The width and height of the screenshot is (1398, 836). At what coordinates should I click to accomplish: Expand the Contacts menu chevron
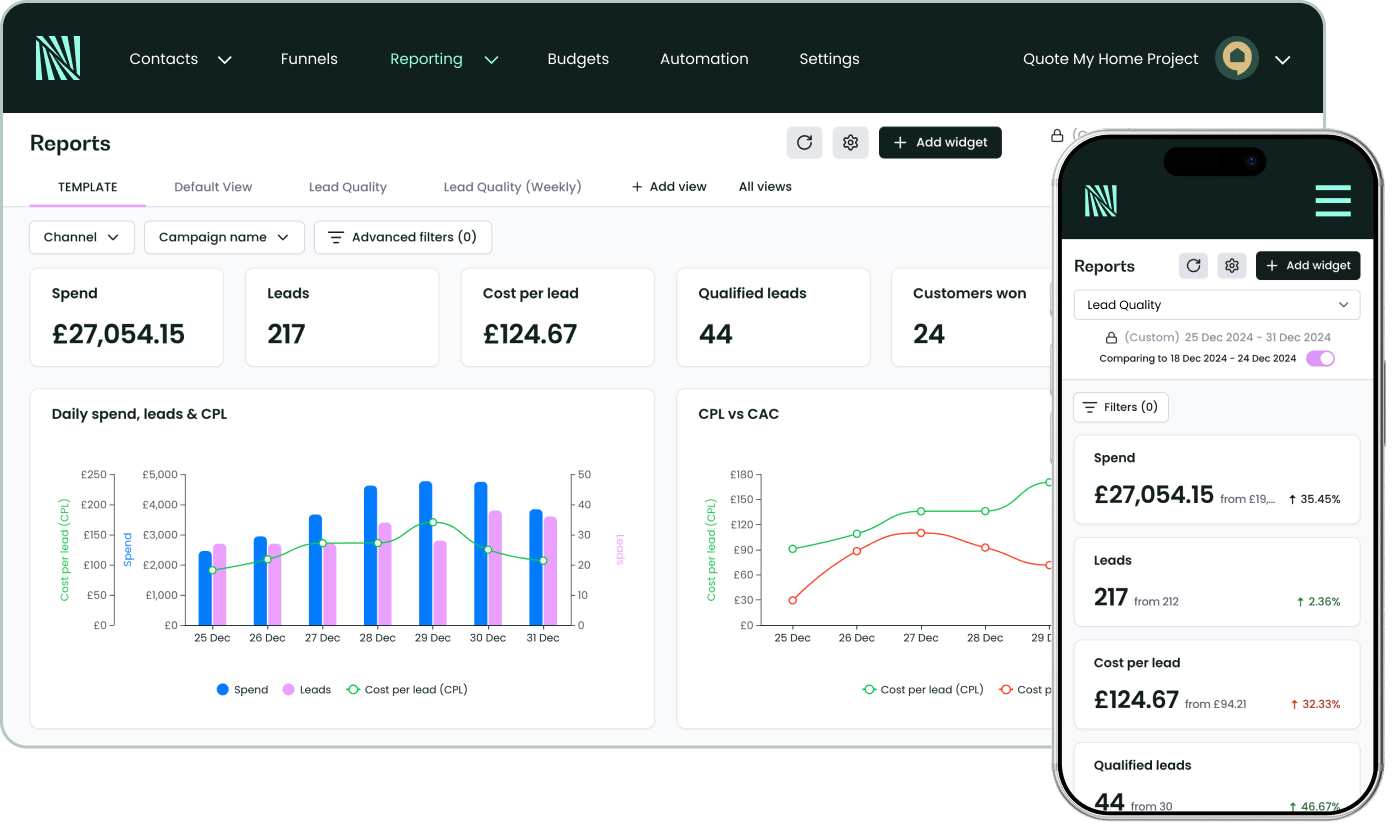(225, 60)
